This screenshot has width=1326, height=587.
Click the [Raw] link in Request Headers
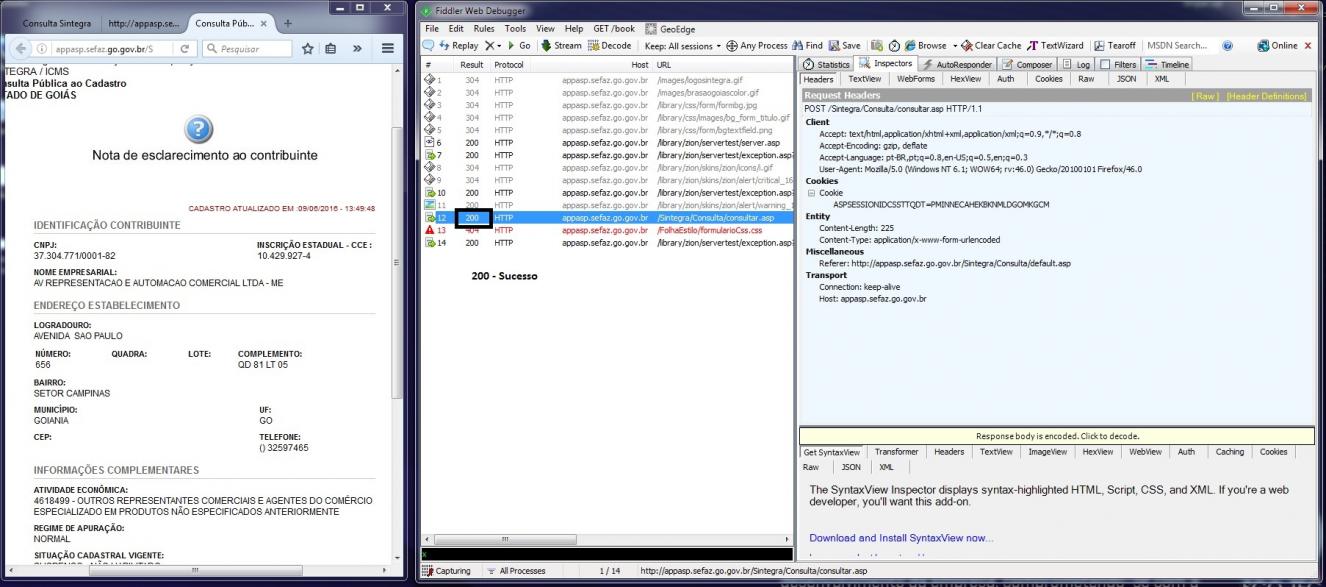tap(1205, 96)
